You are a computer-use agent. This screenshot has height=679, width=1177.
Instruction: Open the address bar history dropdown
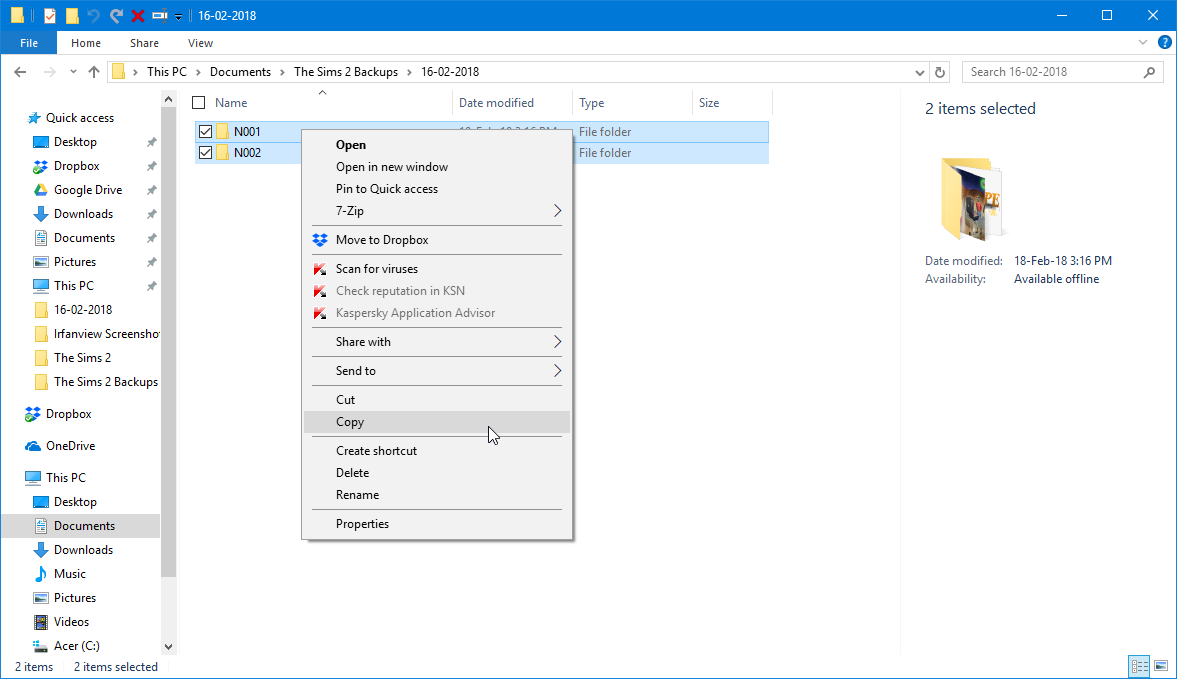click(x=920, y=72)
